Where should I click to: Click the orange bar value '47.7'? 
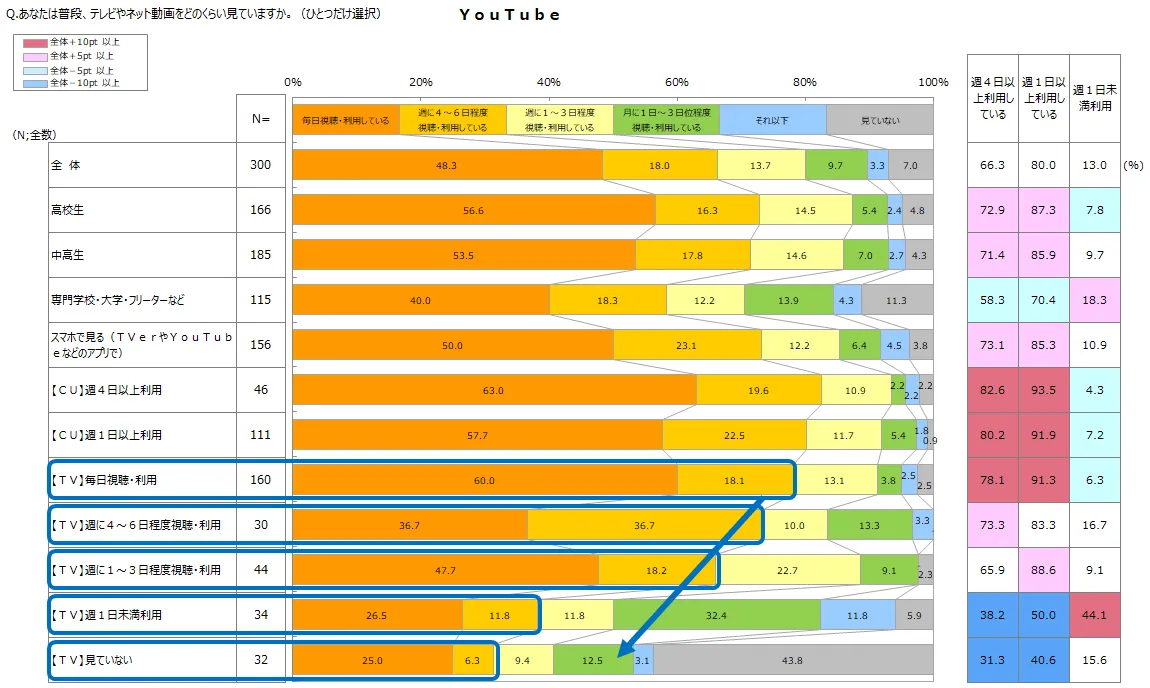pos(445,571)
